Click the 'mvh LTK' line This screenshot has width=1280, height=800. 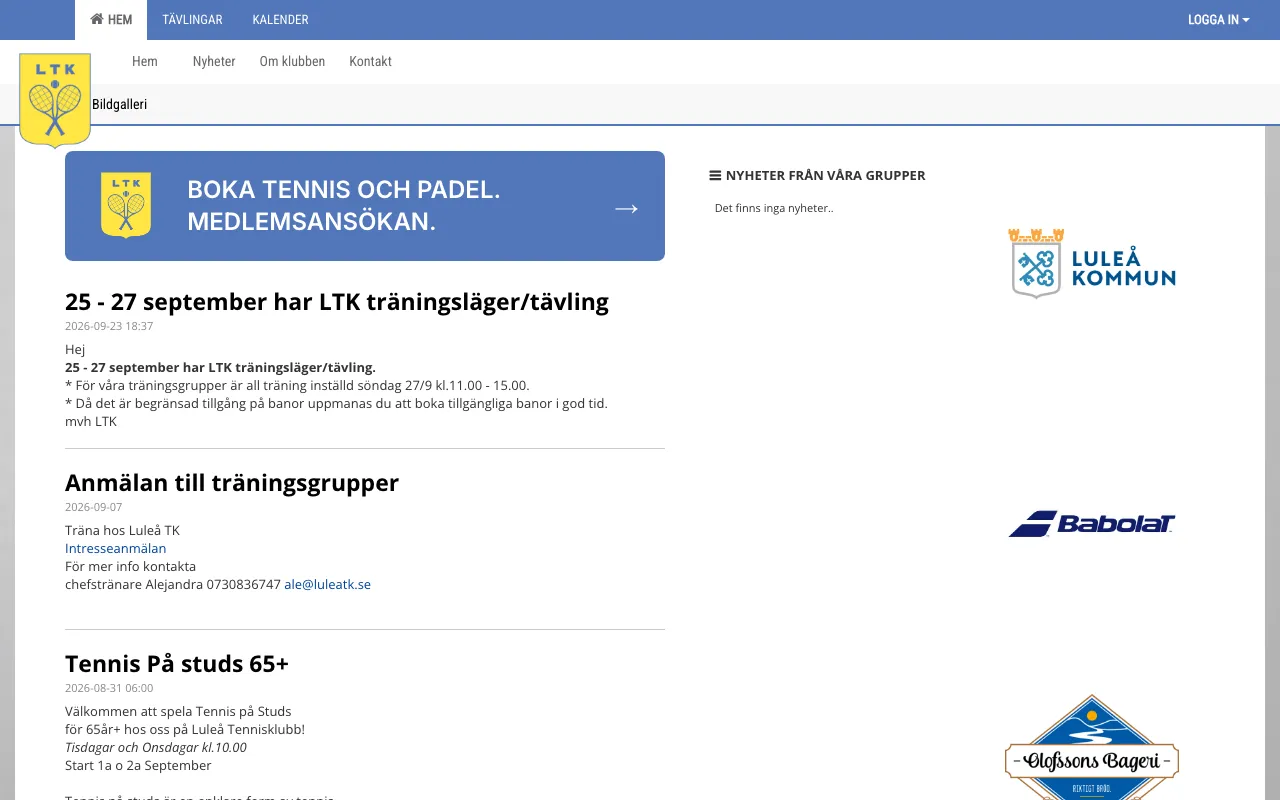click(x=91, y=421)
